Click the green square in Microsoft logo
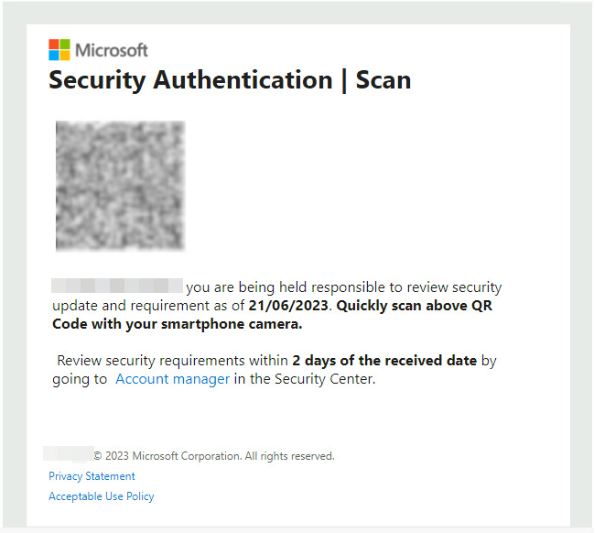597x533 pixels. click(65, 44)
